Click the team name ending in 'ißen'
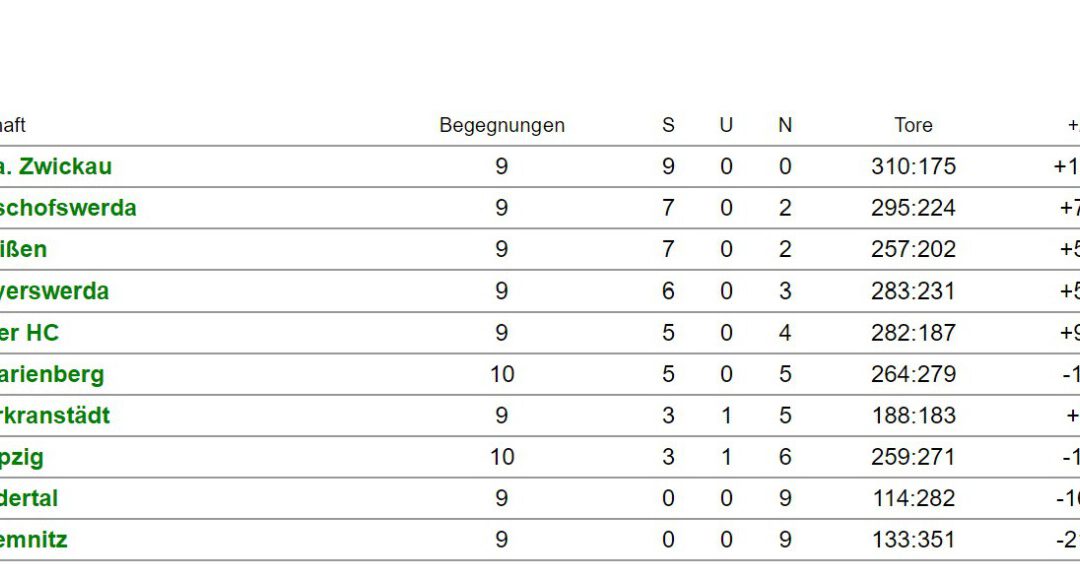1080x577 pixels. [x=23, y=249]
